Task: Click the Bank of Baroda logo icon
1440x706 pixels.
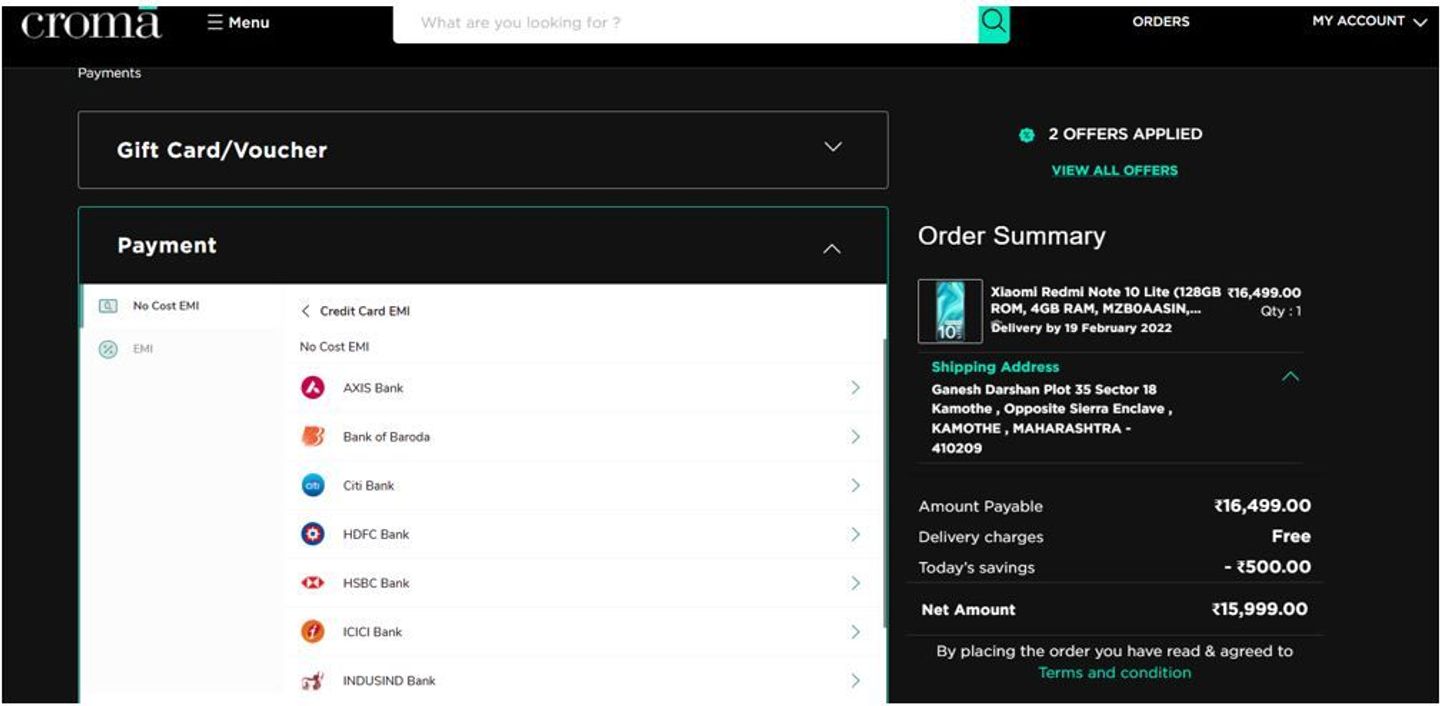Action: pyautogui.click(x=313, y=437)
